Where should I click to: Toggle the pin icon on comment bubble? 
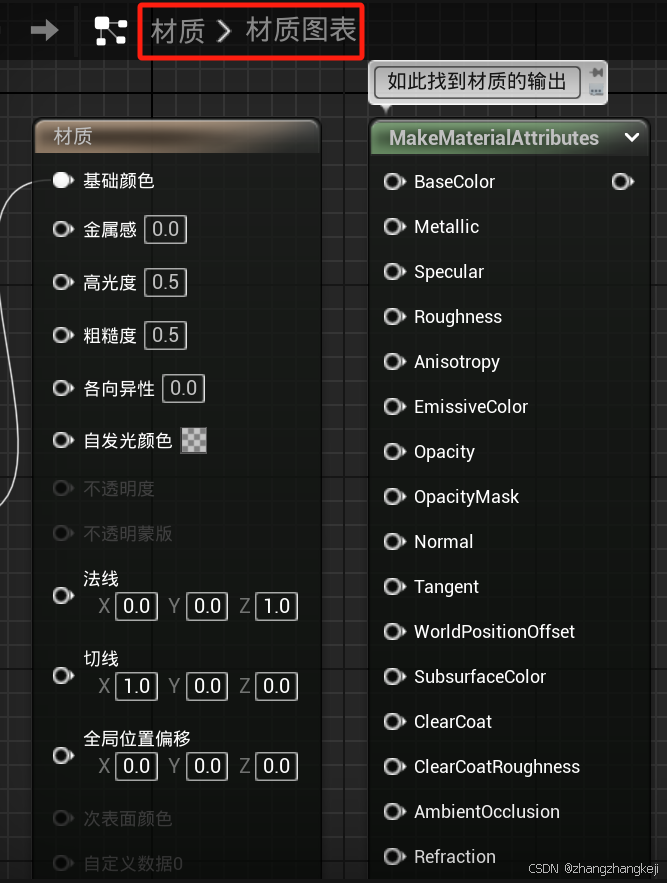click(596, 73)
